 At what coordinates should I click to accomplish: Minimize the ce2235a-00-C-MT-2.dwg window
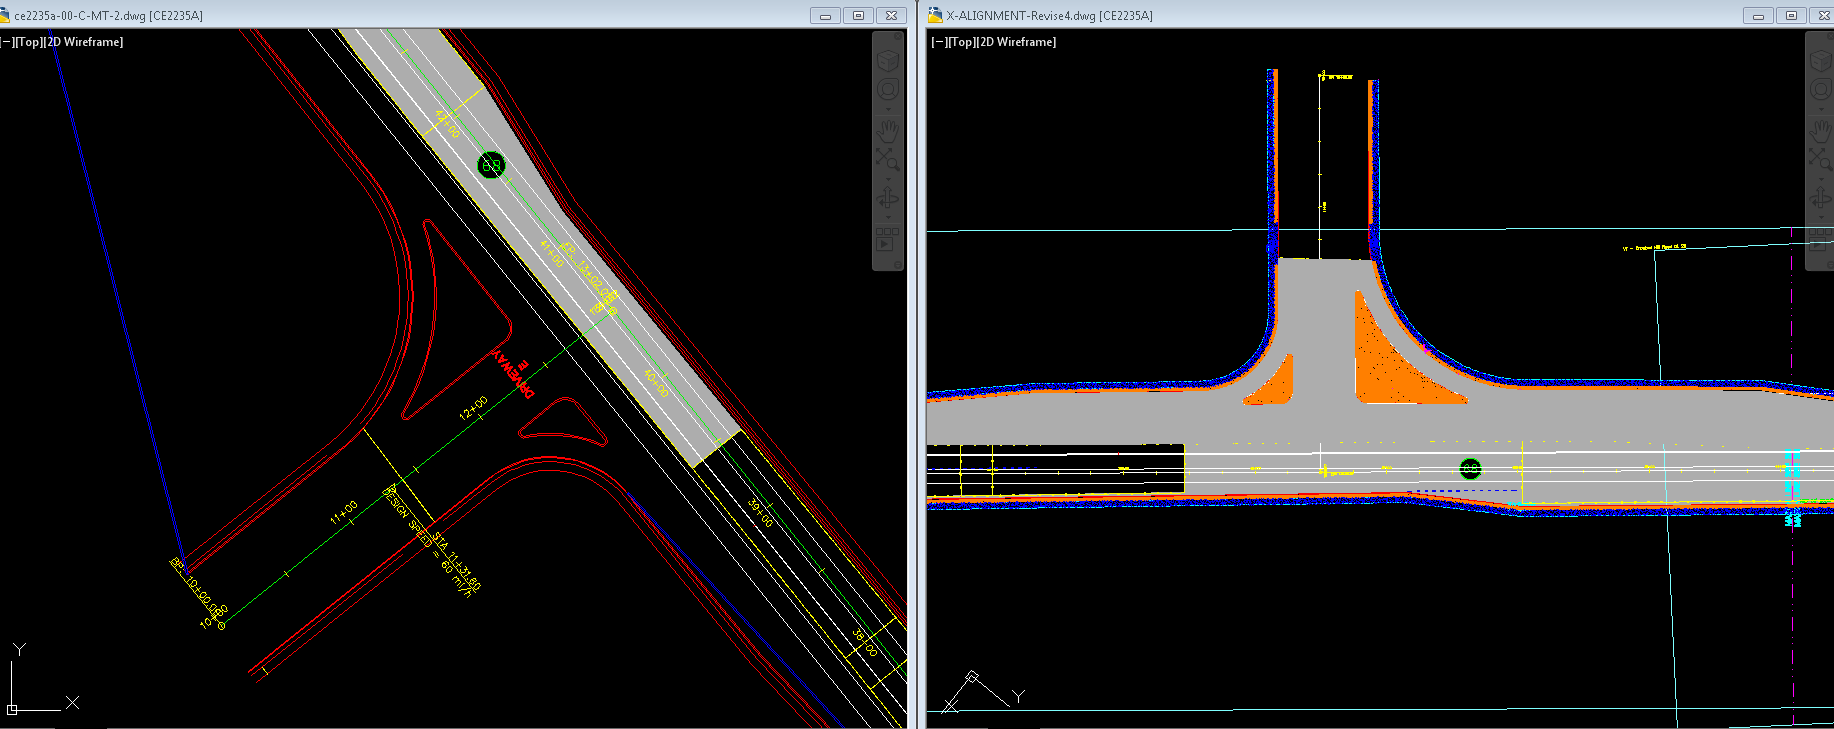pyautogui.click(x=825, y=15)
